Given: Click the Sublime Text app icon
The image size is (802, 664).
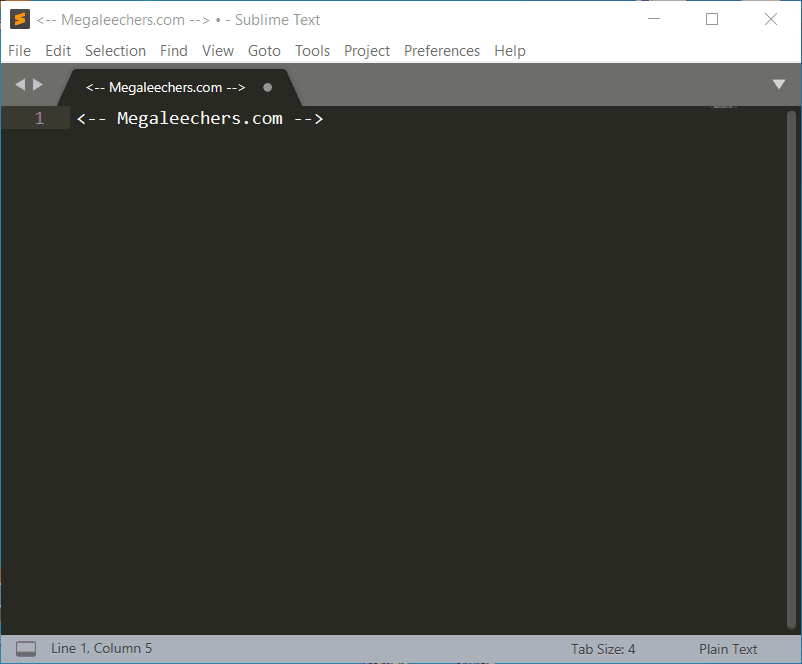Looking at the screenshot, I should coord(19,19).
